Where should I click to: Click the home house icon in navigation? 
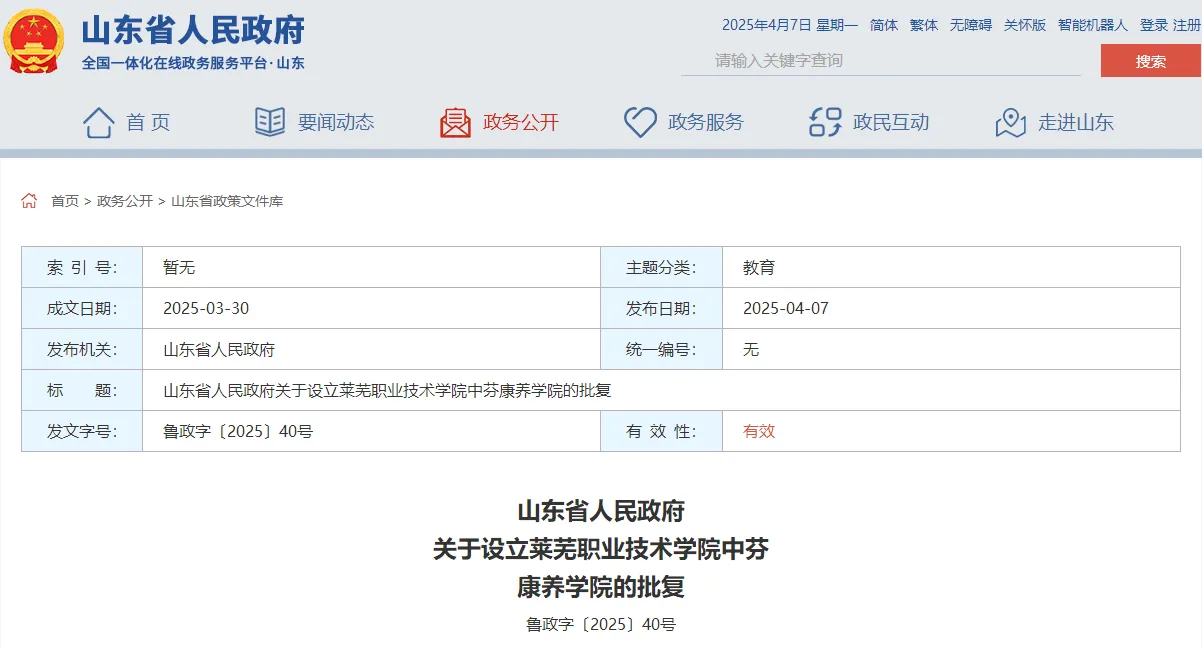pos(98,122)
